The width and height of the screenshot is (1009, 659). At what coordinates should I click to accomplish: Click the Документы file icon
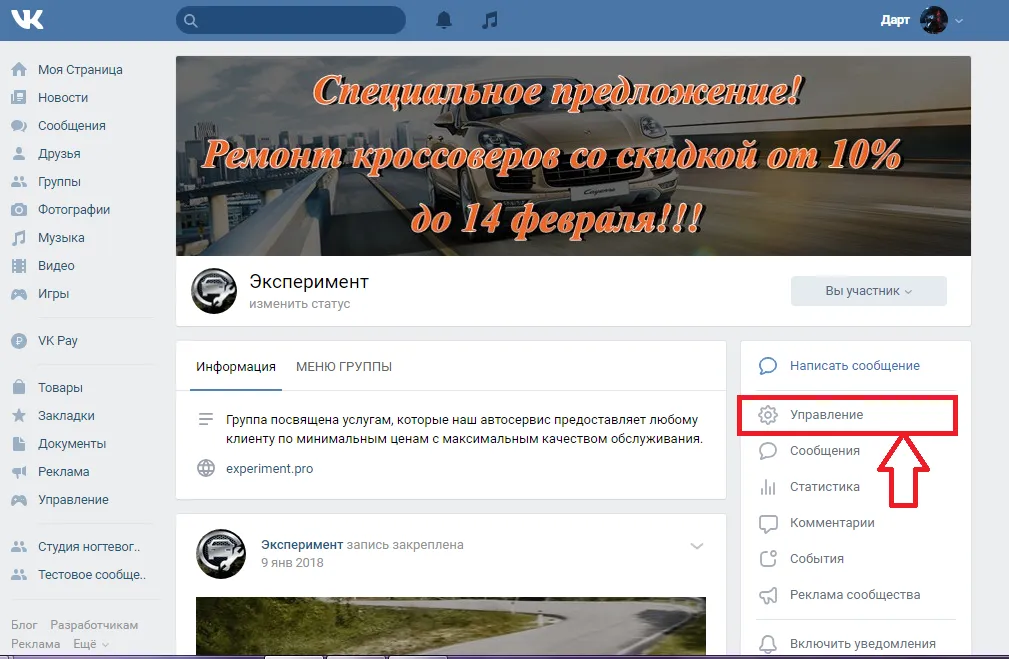(19, 443)
